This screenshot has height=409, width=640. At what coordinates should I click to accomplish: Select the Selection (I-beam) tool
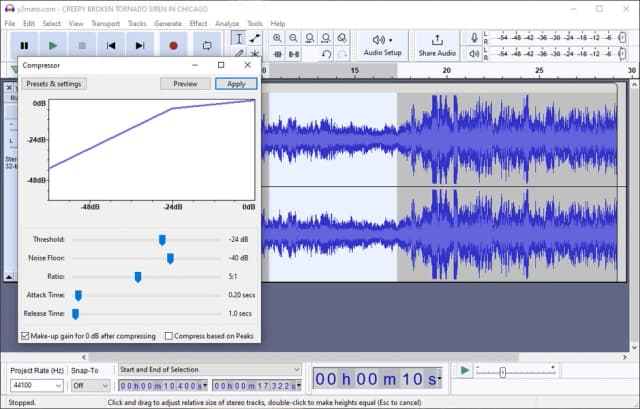[x=239, y=38]
